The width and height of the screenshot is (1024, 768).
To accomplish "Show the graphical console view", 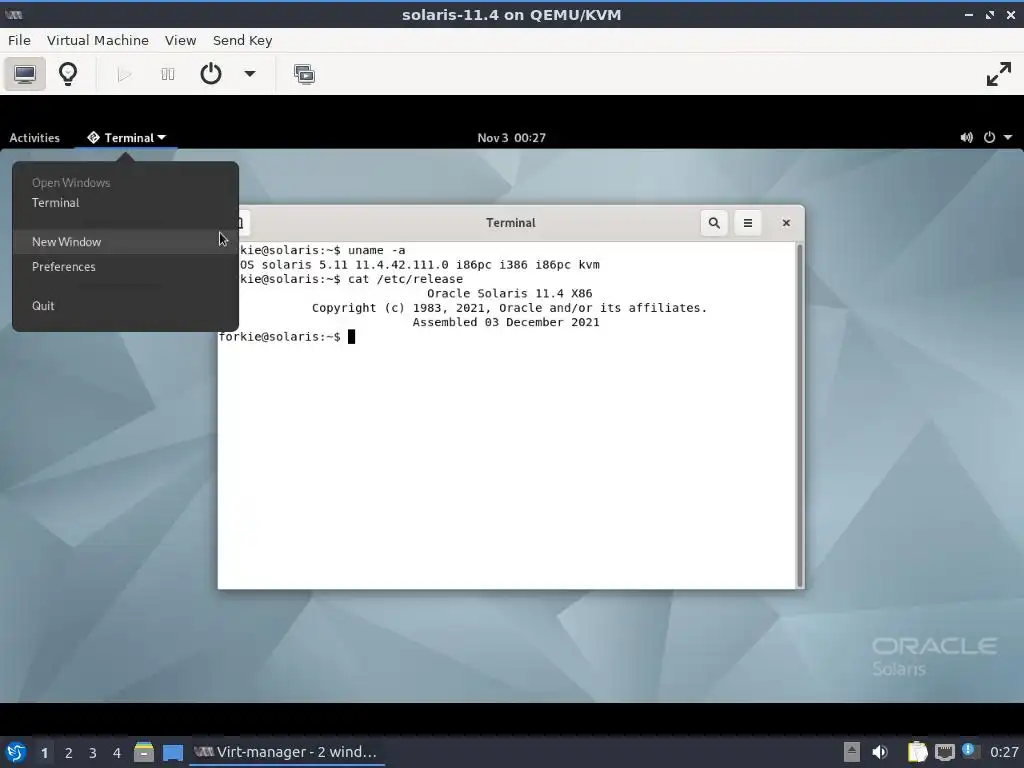I will pos(25,74).
